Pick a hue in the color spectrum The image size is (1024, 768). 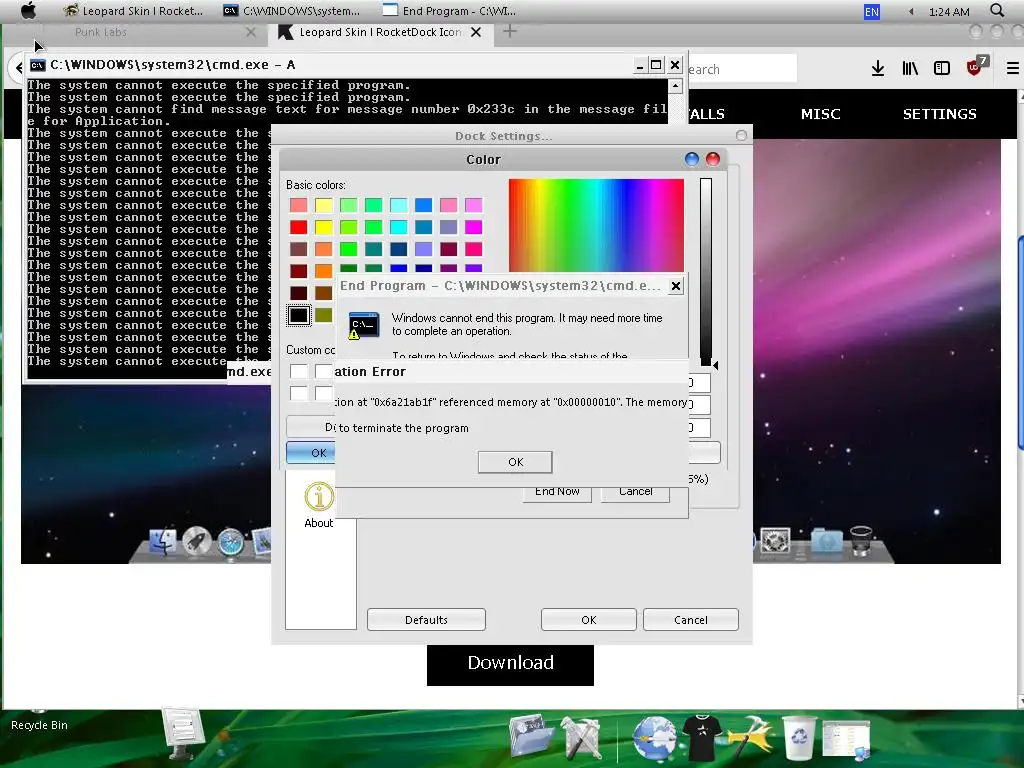tap(596, 225)
